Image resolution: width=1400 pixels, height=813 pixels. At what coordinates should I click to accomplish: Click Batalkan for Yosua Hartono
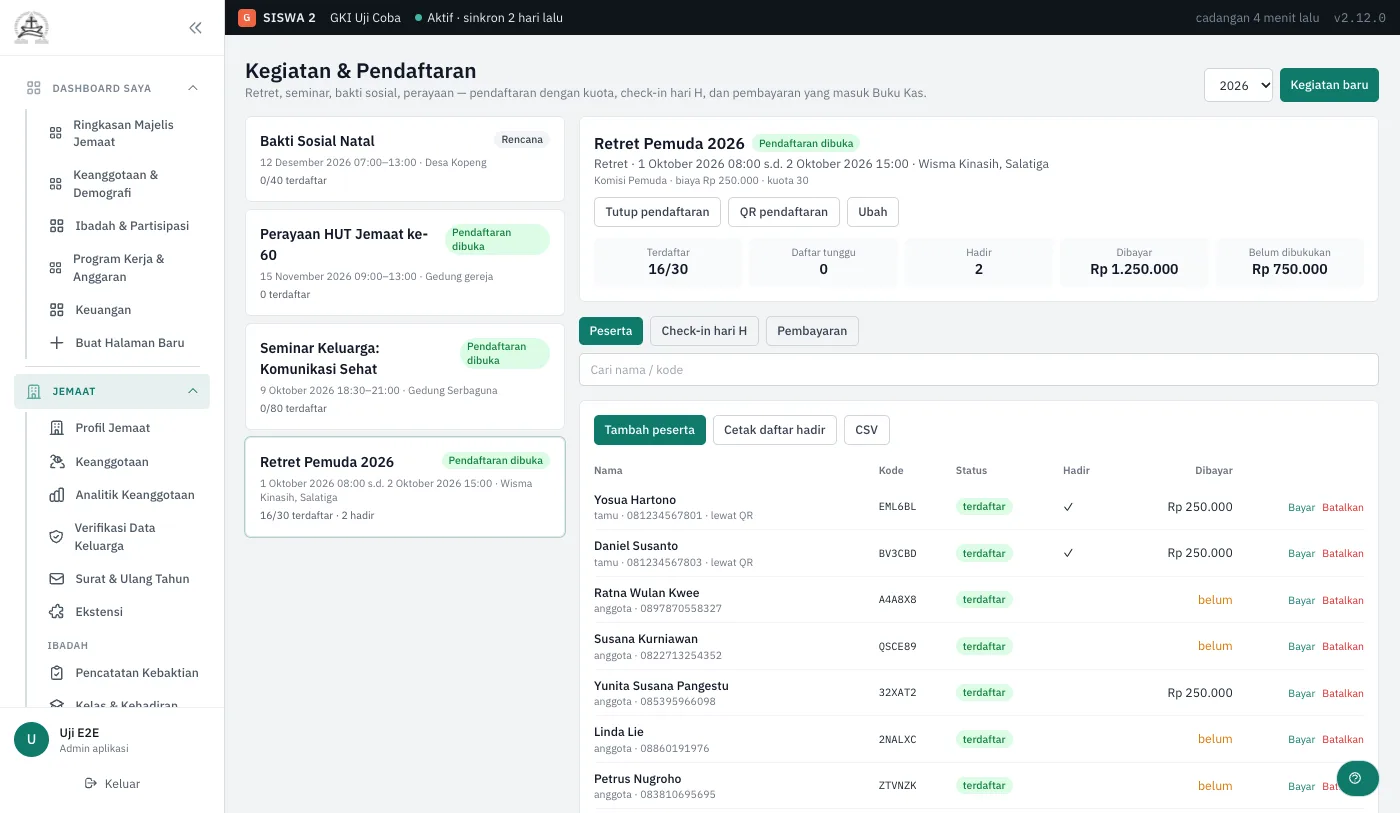point(1343,508)
